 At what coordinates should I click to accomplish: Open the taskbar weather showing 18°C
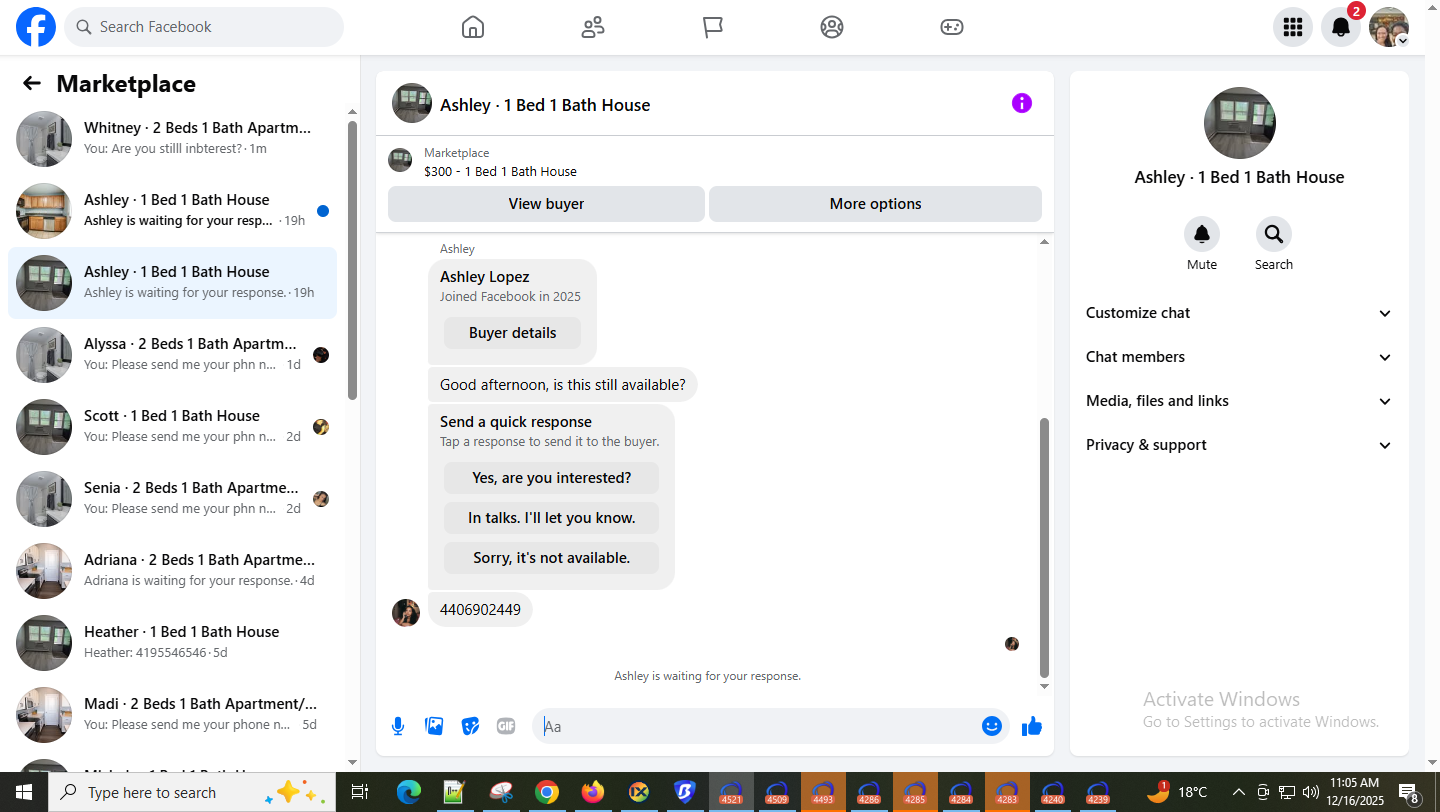coord(1177,792)
